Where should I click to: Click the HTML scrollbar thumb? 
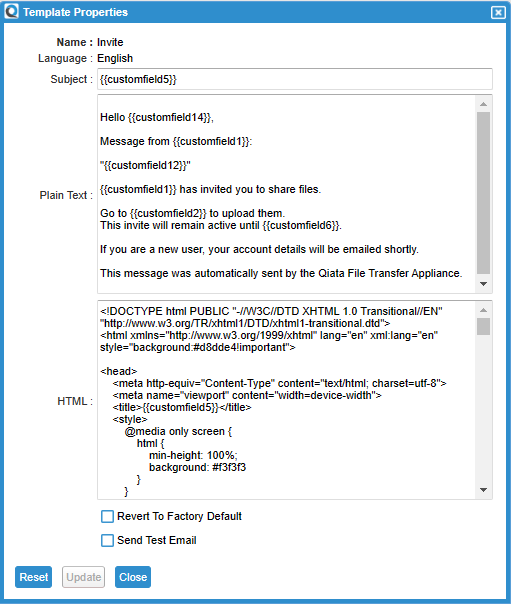(483, 327)
